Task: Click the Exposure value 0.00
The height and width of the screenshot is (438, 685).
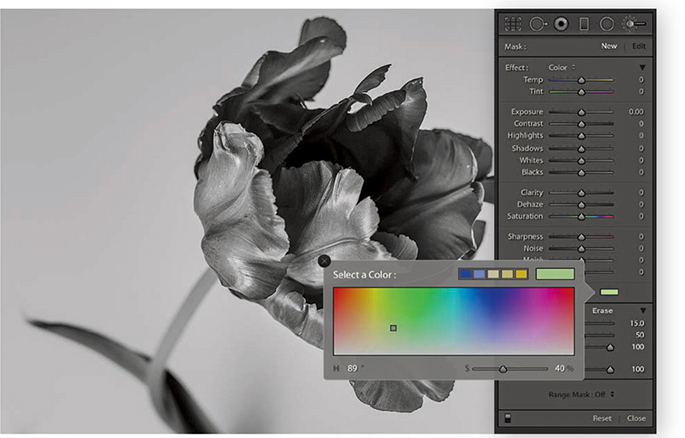Action: [x=636, y=112]
